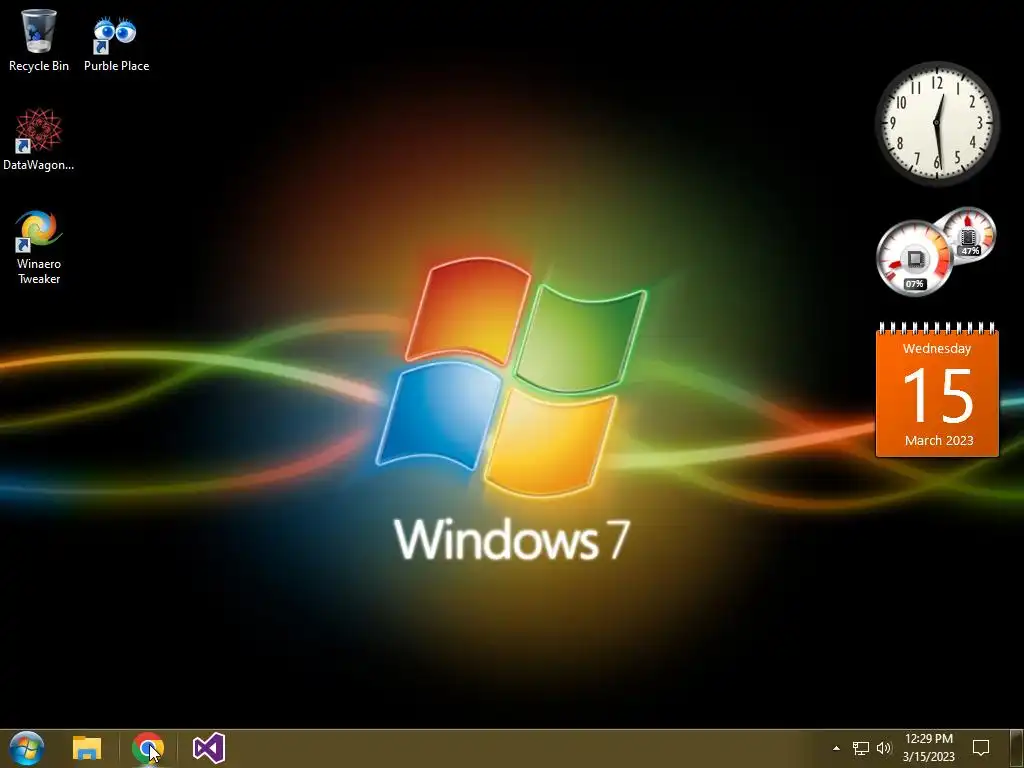The width and height of the screenshot is (1024, 768).
Task: Open Visual Studio from the taskbar
Action: (209, 748)
